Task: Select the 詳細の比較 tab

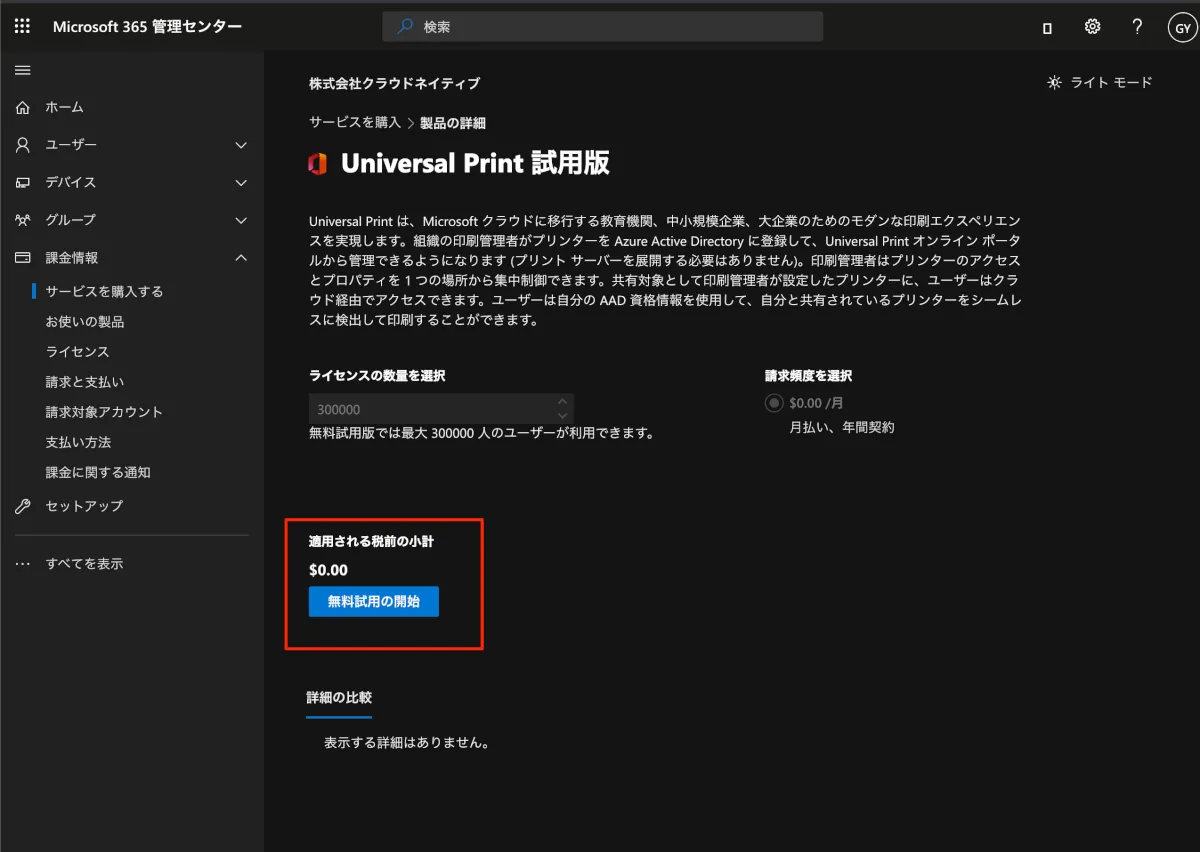Action: 339,697
